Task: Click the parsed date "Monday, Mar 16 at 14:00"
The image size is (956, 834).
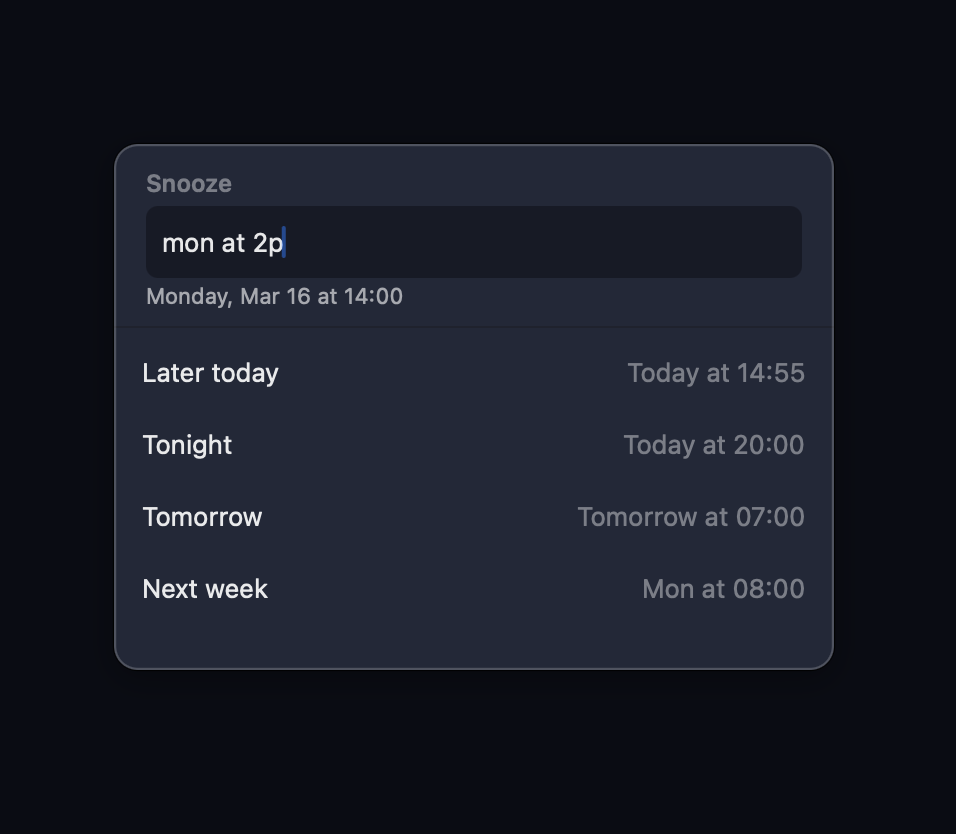Action: pos(274,296)
